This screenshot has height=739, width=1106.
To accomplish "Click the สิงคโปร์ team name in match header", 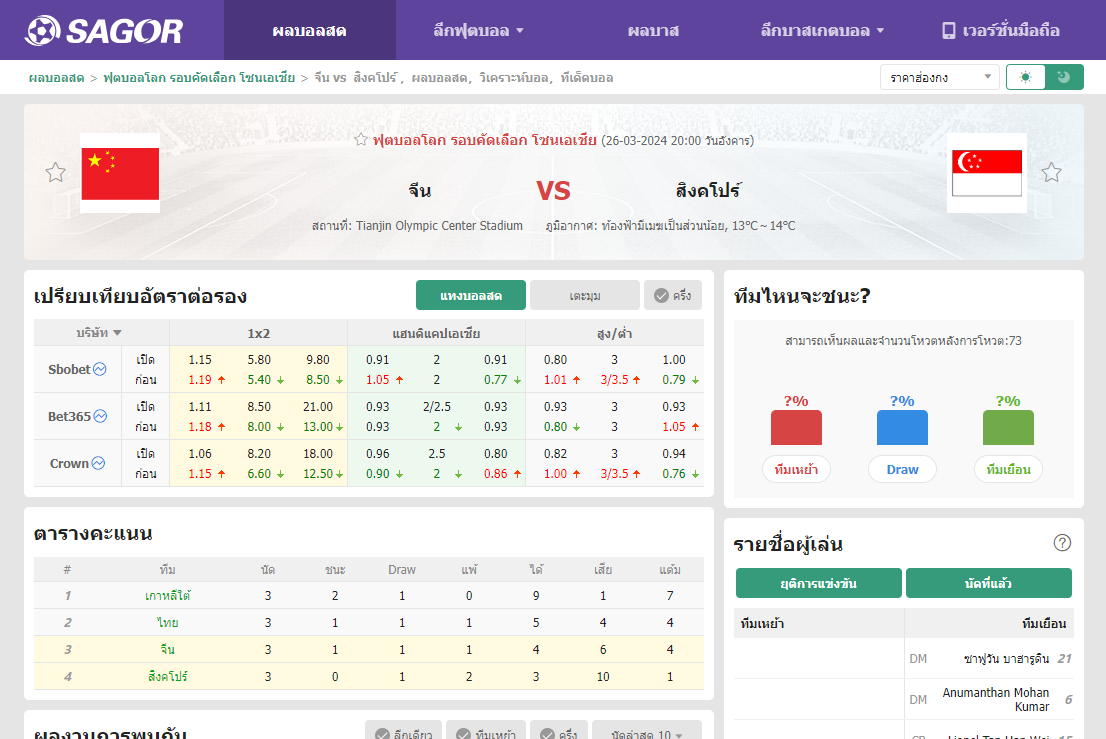I will (x=707, y=190).
